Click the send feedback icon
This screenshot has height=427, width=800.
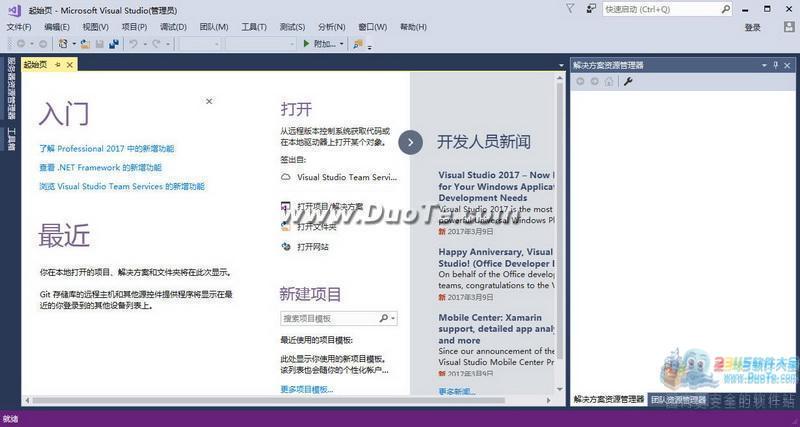591,9
